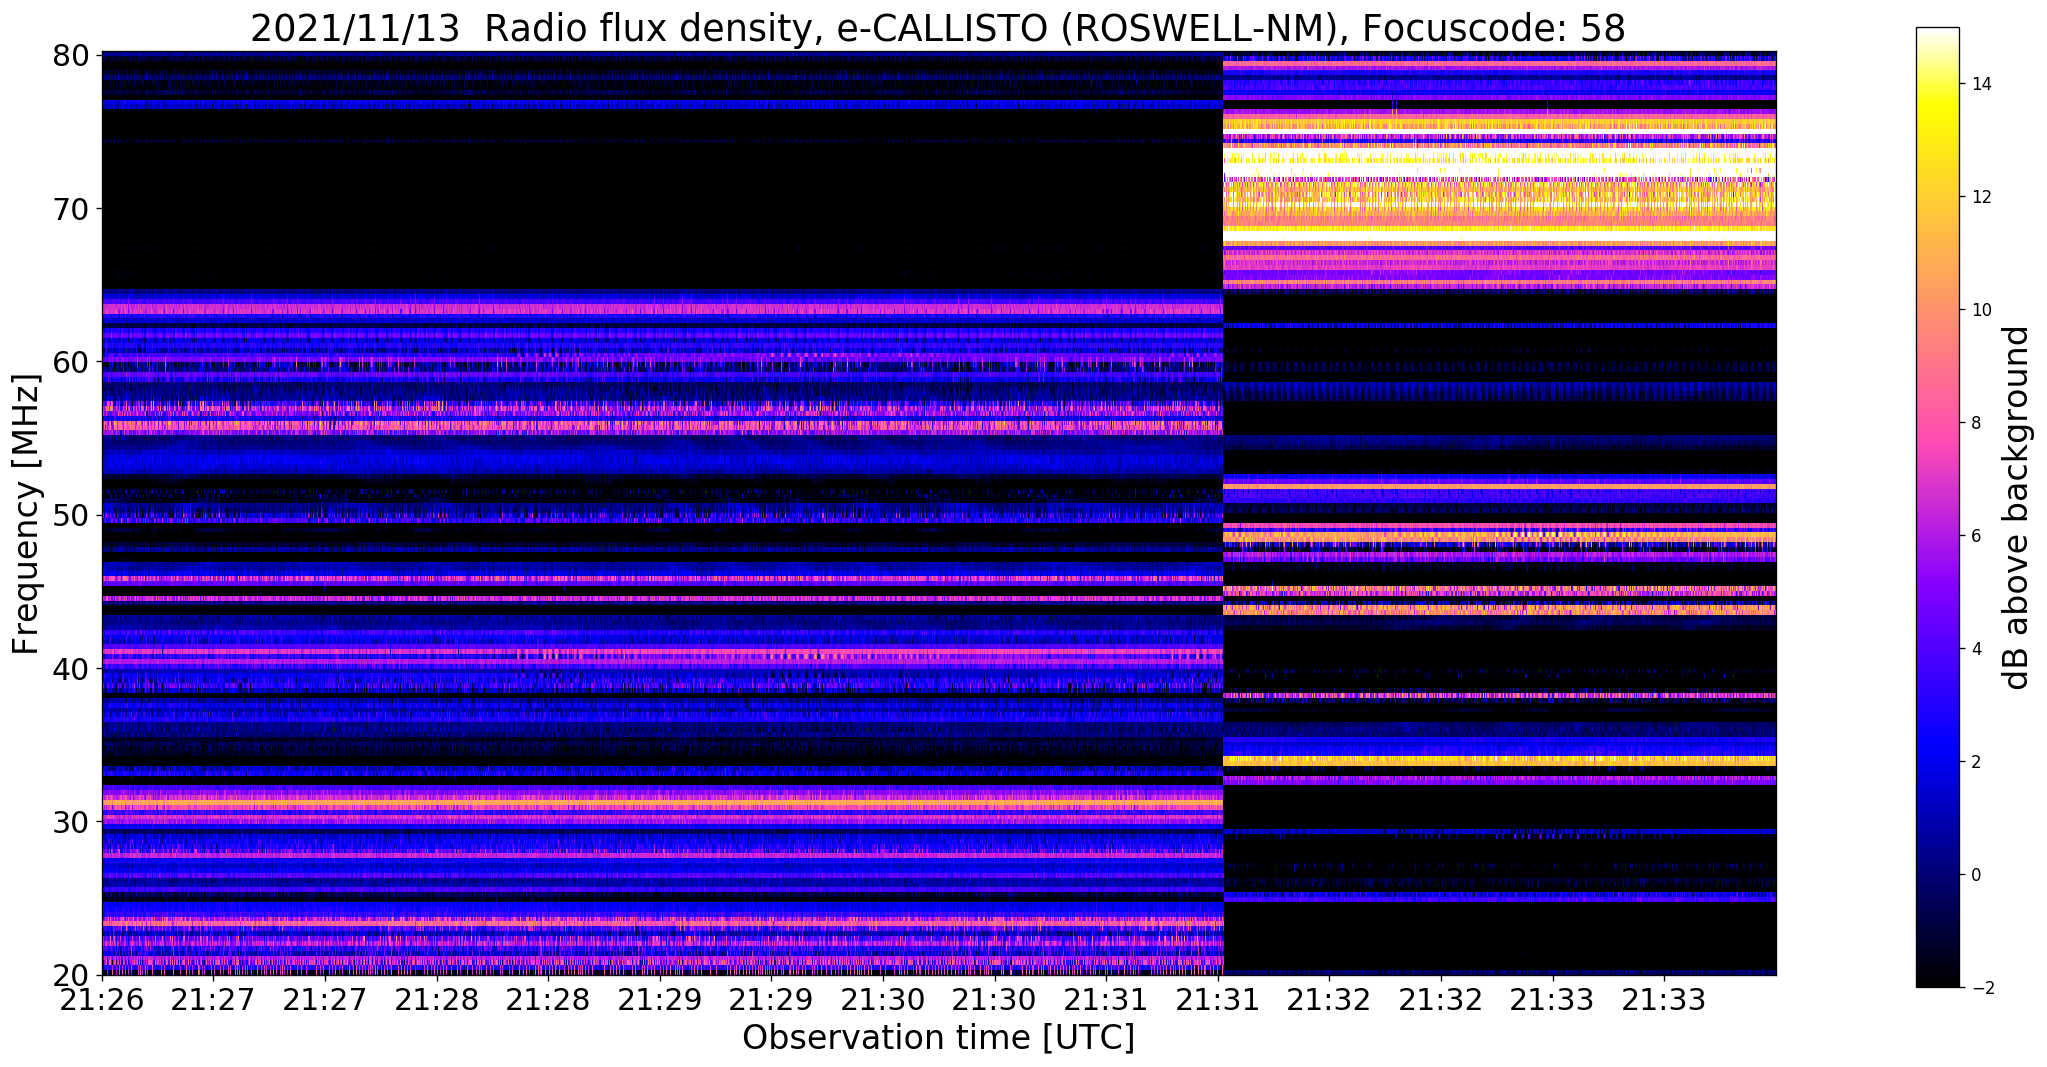Click the yellow band near 34 MHz after 21:31

pyautogui.click(x=1500, y=760)
